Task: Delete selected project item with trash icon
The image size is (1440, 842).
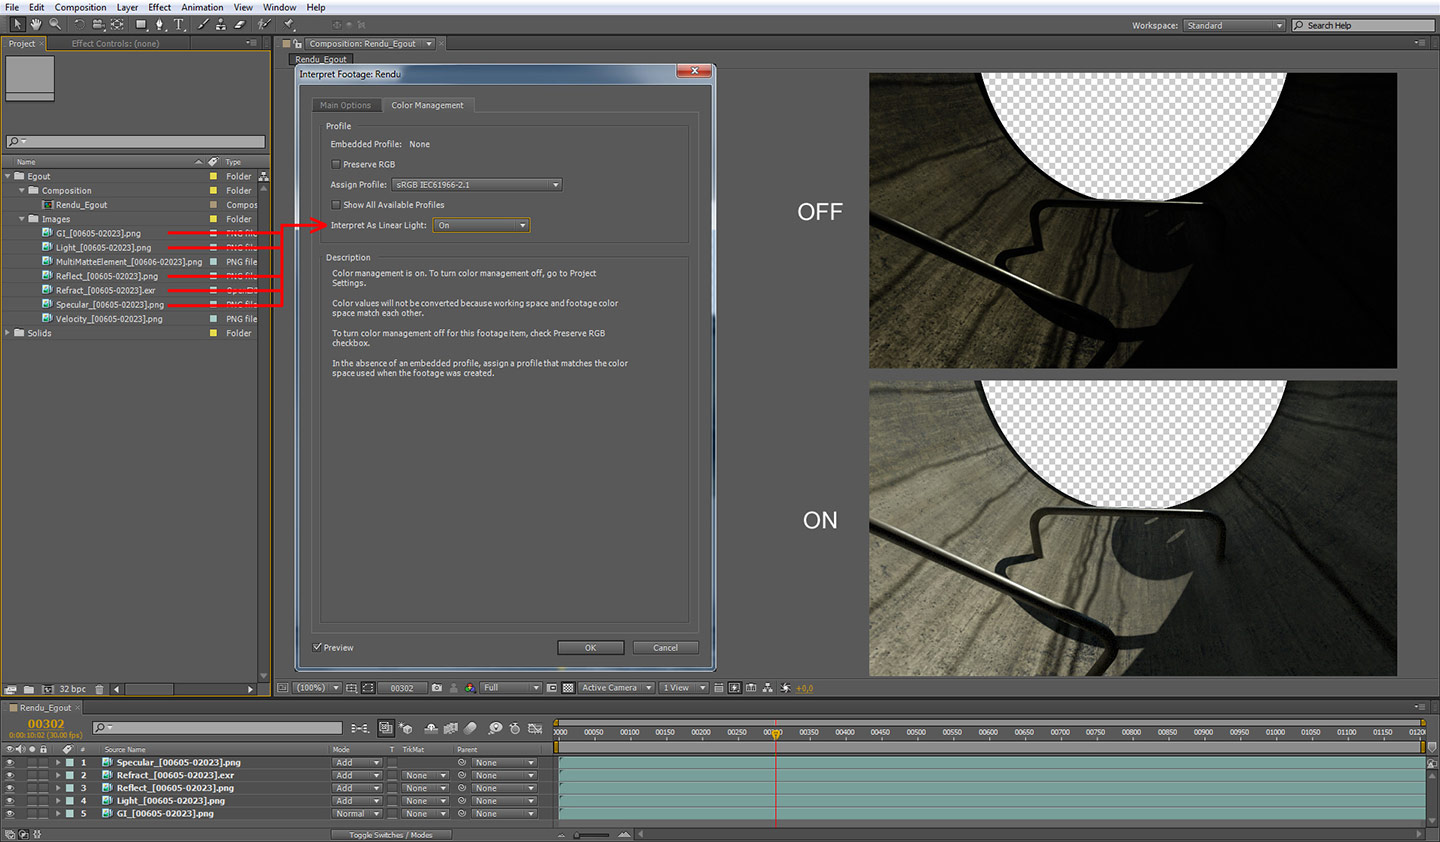Action: click(99, 689)
